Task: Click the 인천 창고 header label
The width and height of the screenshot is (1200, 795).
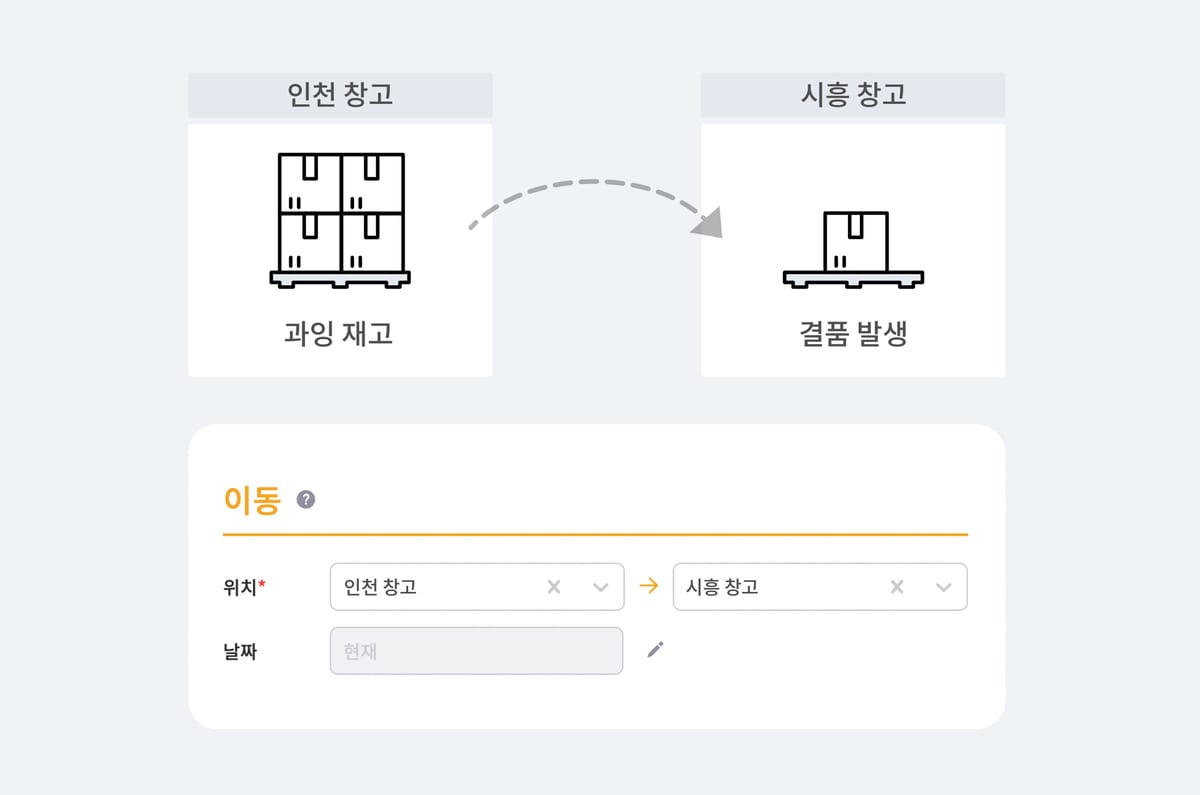Action: (340, 95)
